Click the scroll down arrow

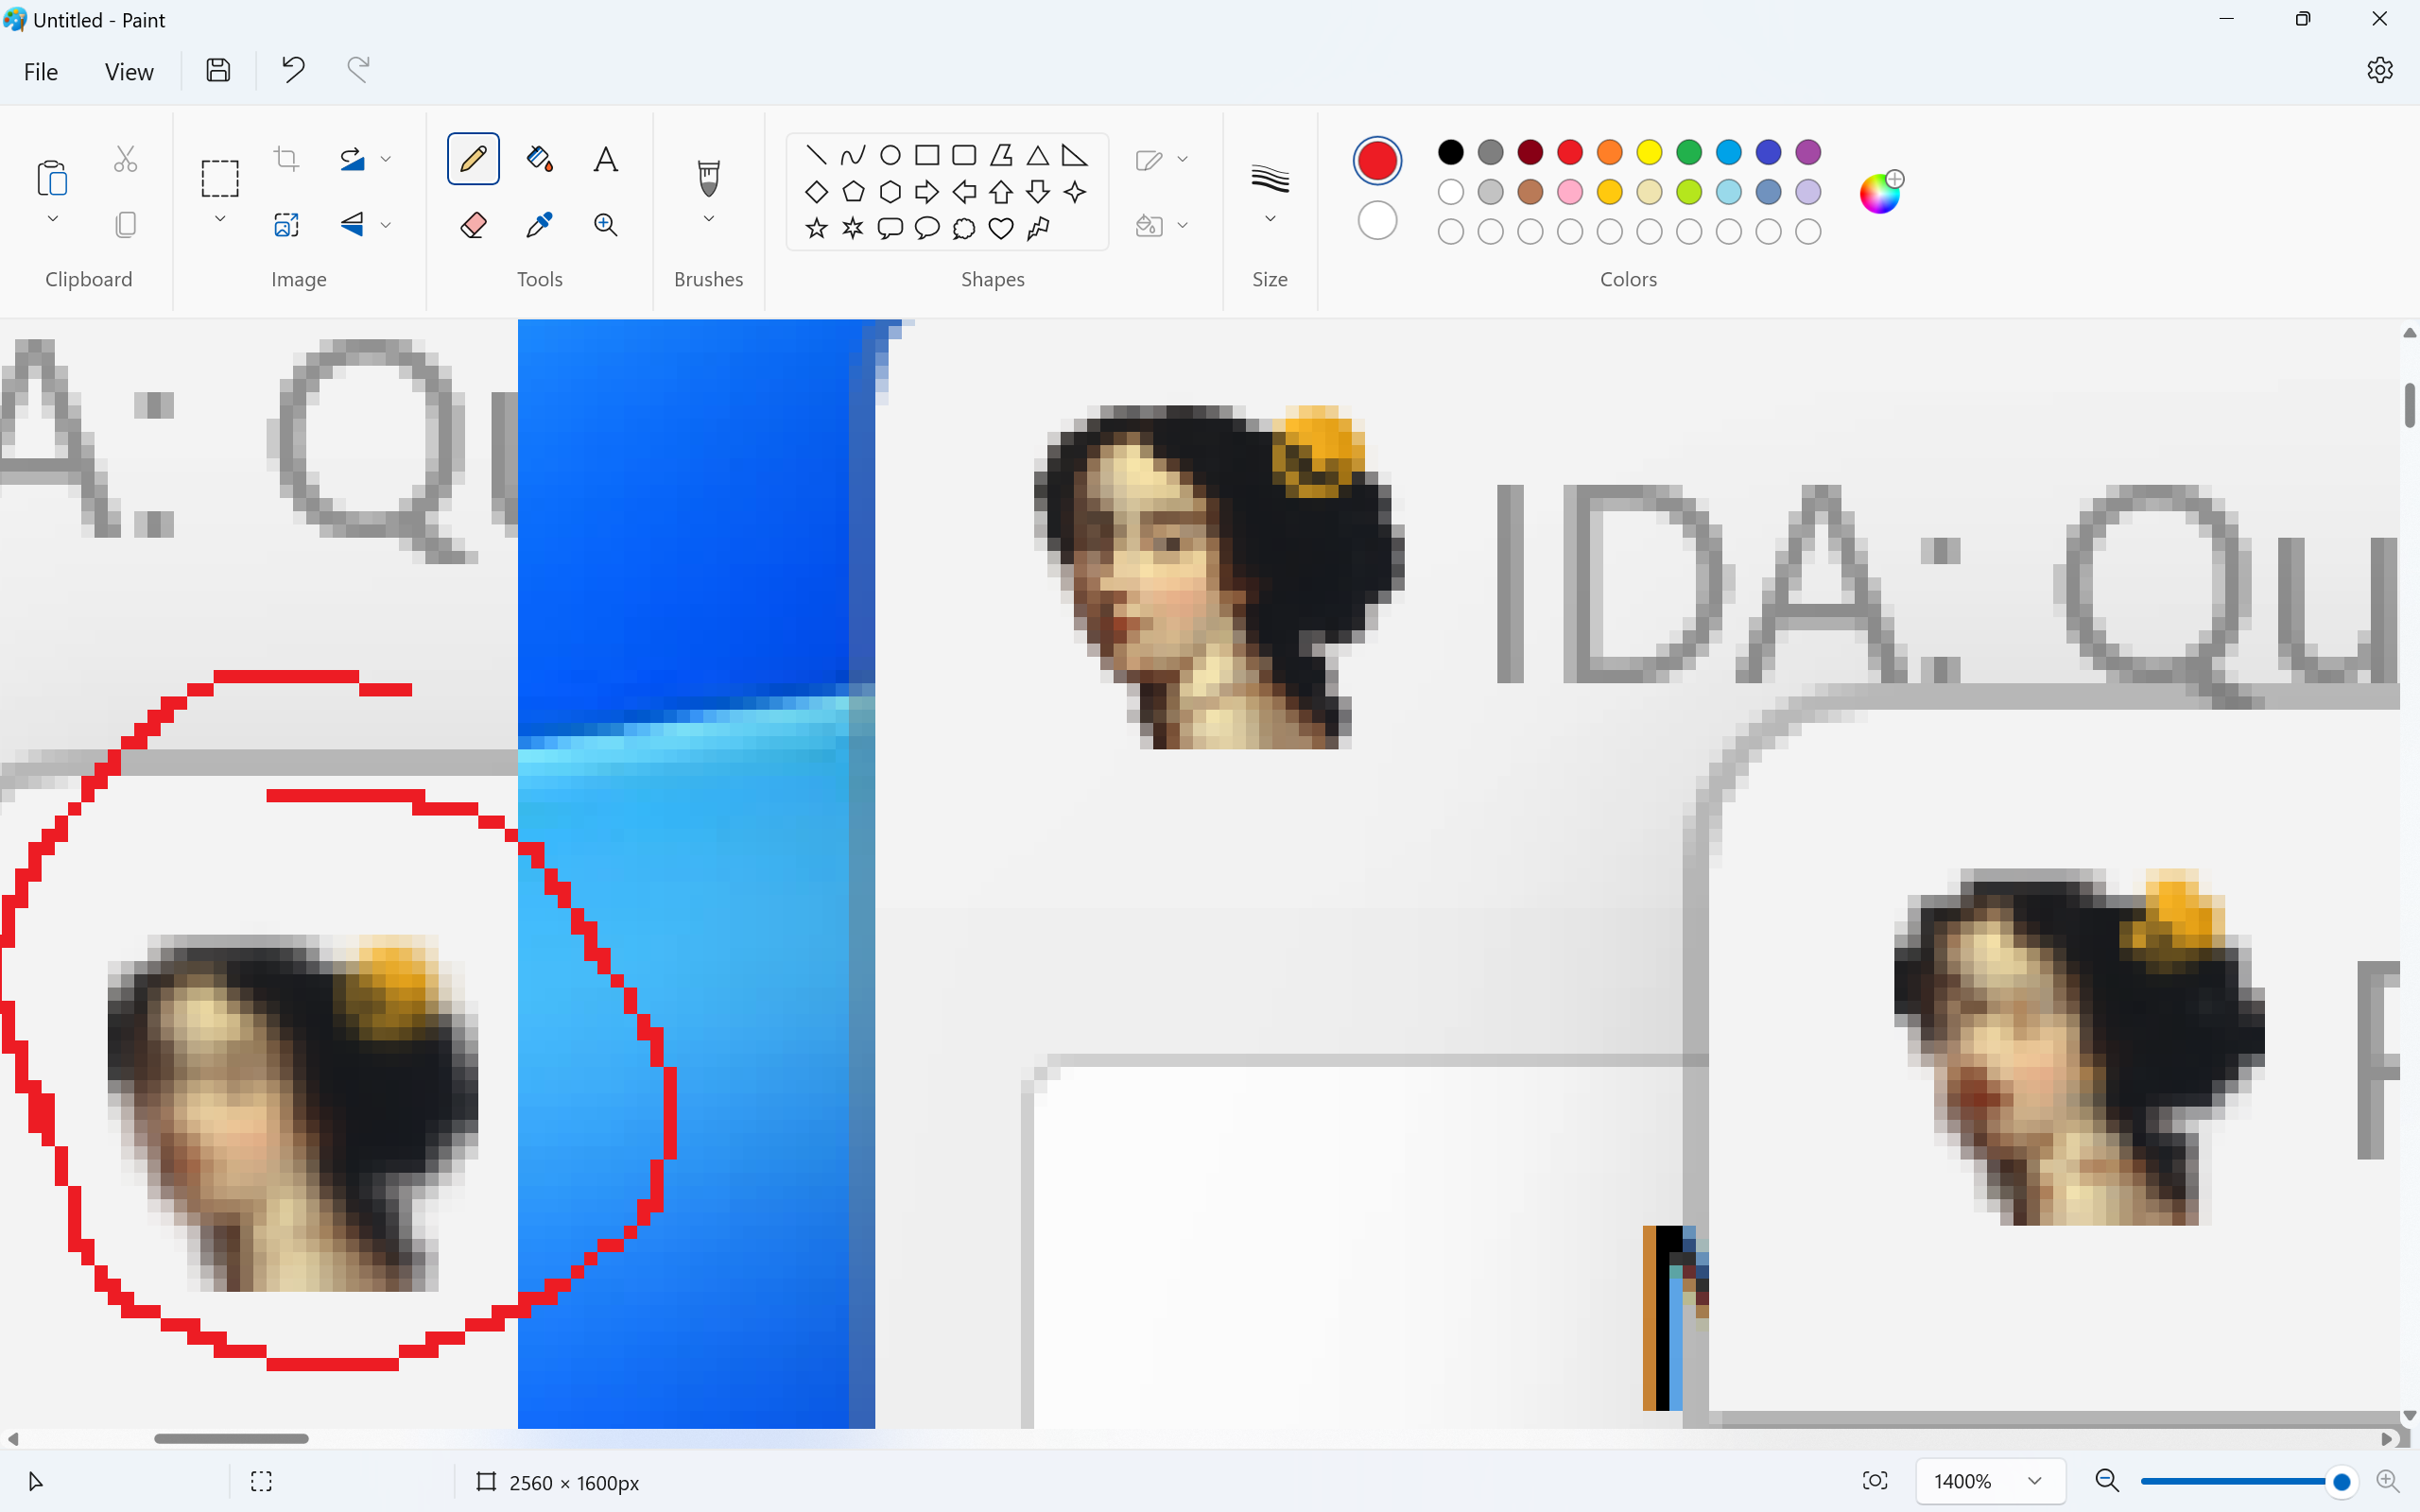[2409, 1415]
